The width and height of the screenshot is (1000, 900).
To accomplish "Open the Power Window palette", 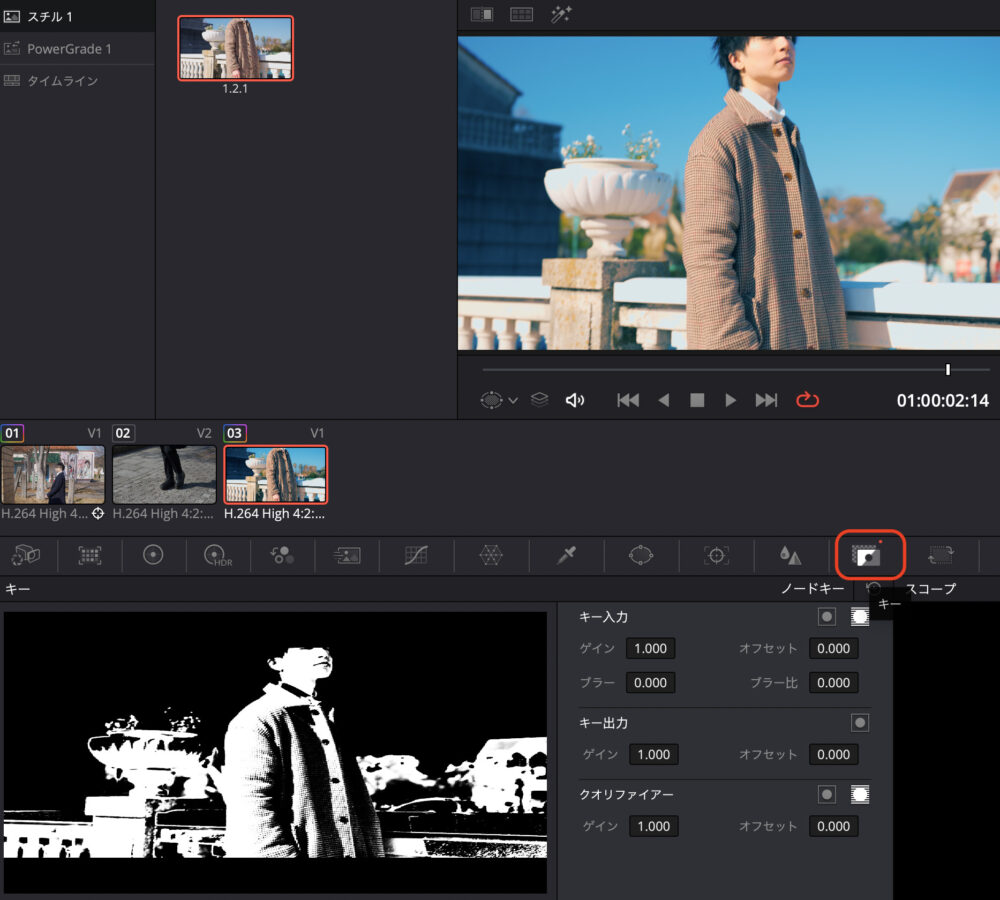I will point(640,555).
